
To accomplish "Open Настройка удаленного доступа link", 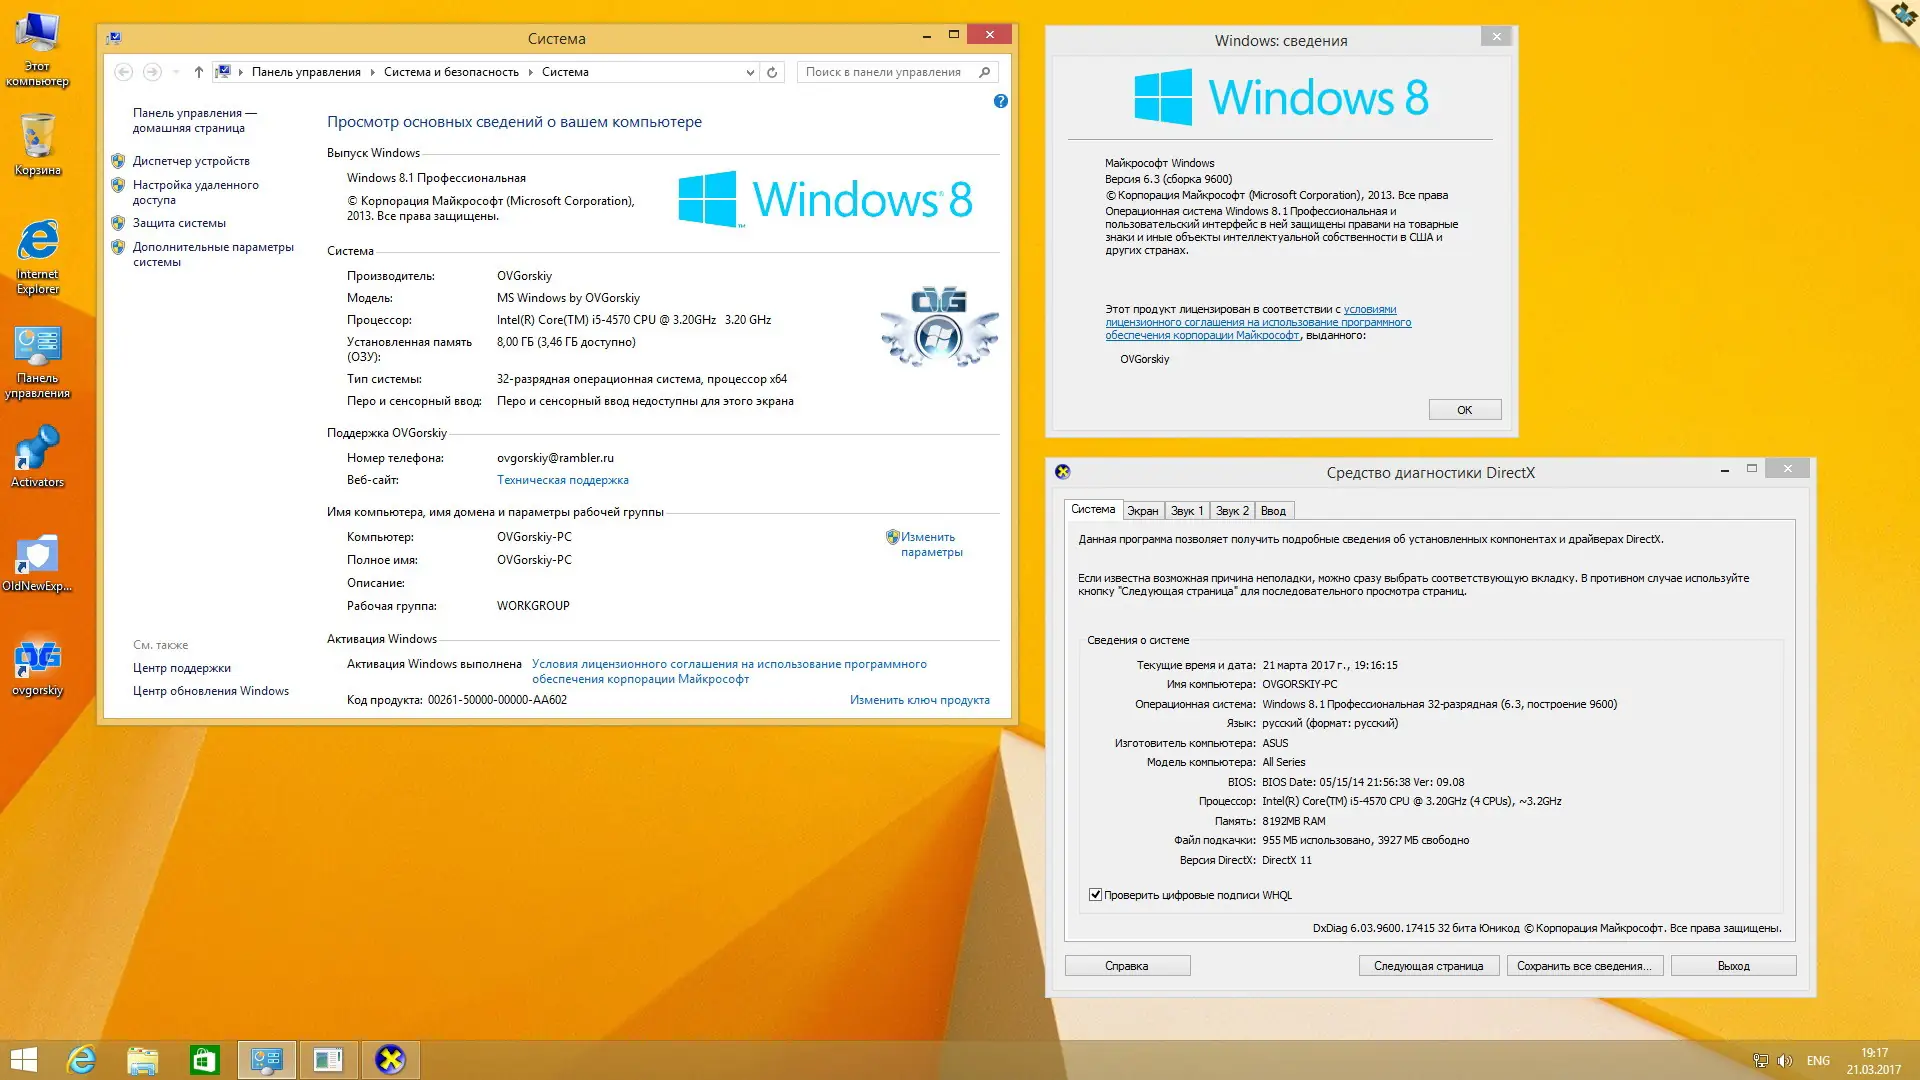I will pyautogui.click(x=195, y=192).
